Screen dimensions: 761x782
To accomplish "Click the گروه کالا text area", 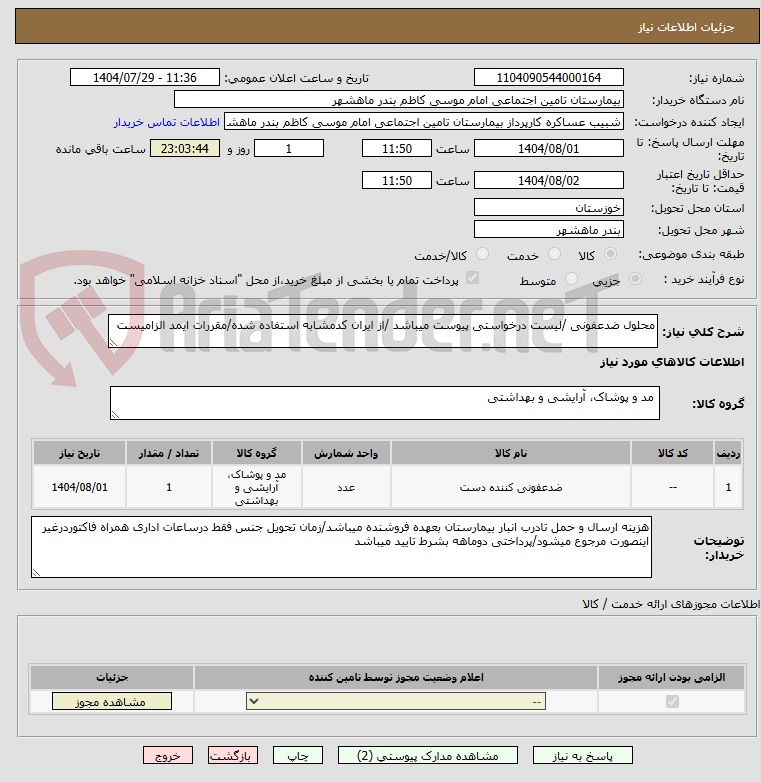I will tap(384, 403).
